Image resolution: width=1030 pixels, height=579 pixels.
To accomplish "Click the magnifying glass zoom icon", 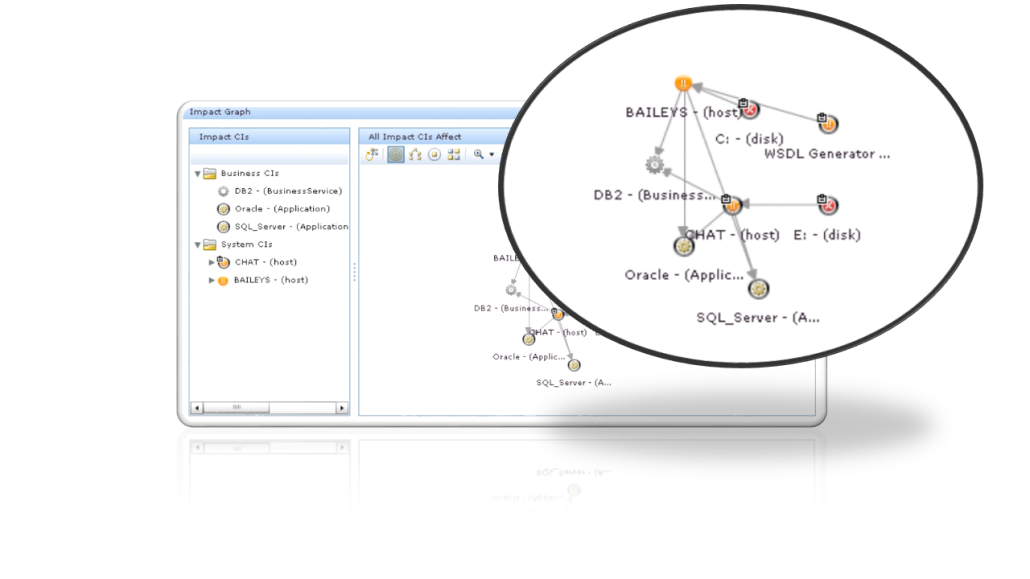I will pyautogui.click(x=479, y=154).
